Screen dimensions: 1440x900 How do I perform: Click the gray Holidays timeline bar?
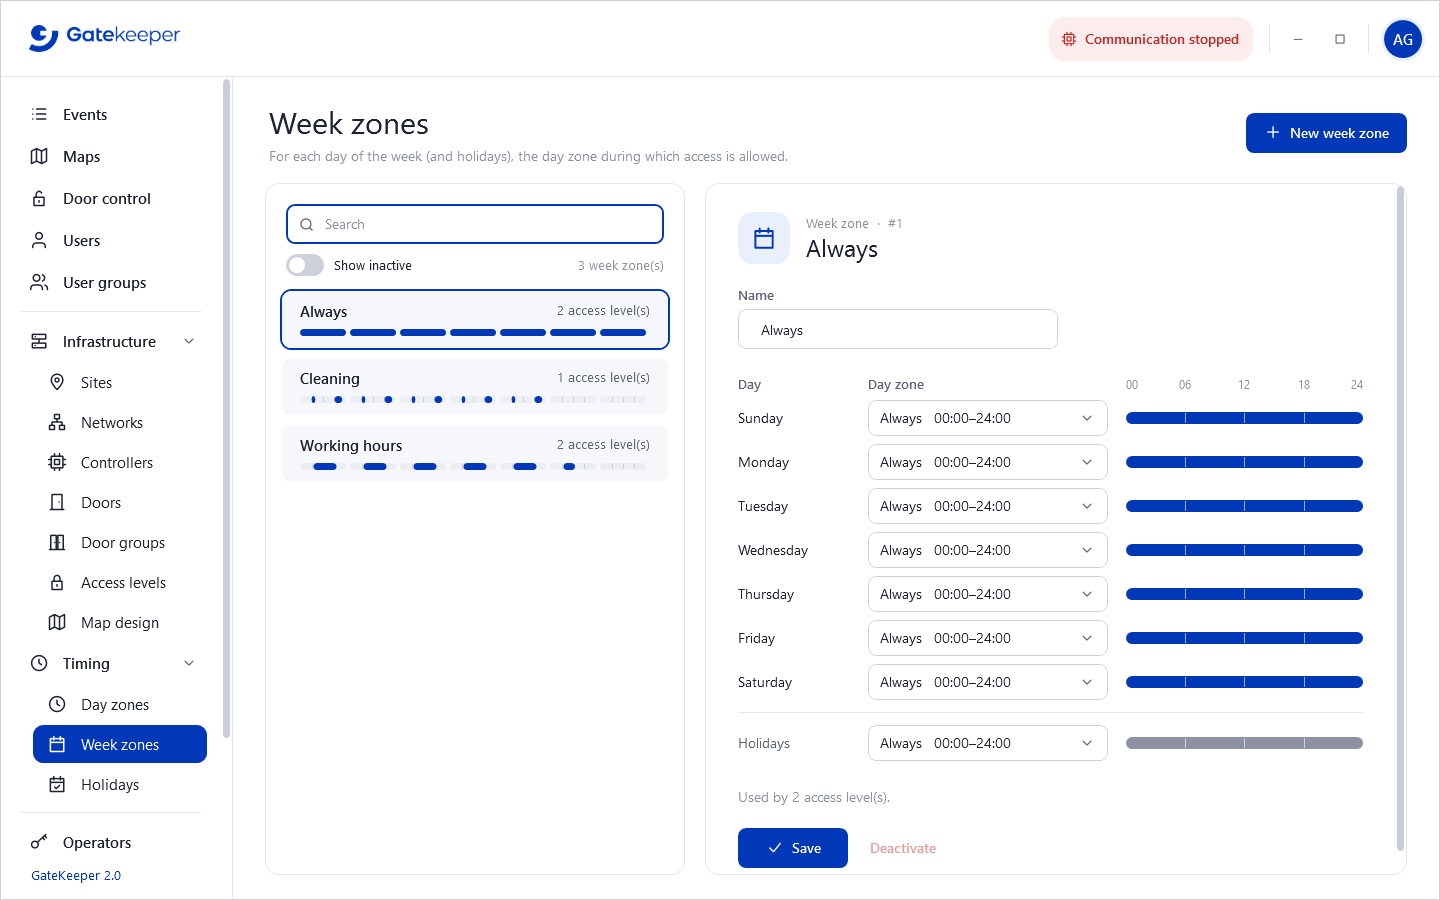(1244, 743)
